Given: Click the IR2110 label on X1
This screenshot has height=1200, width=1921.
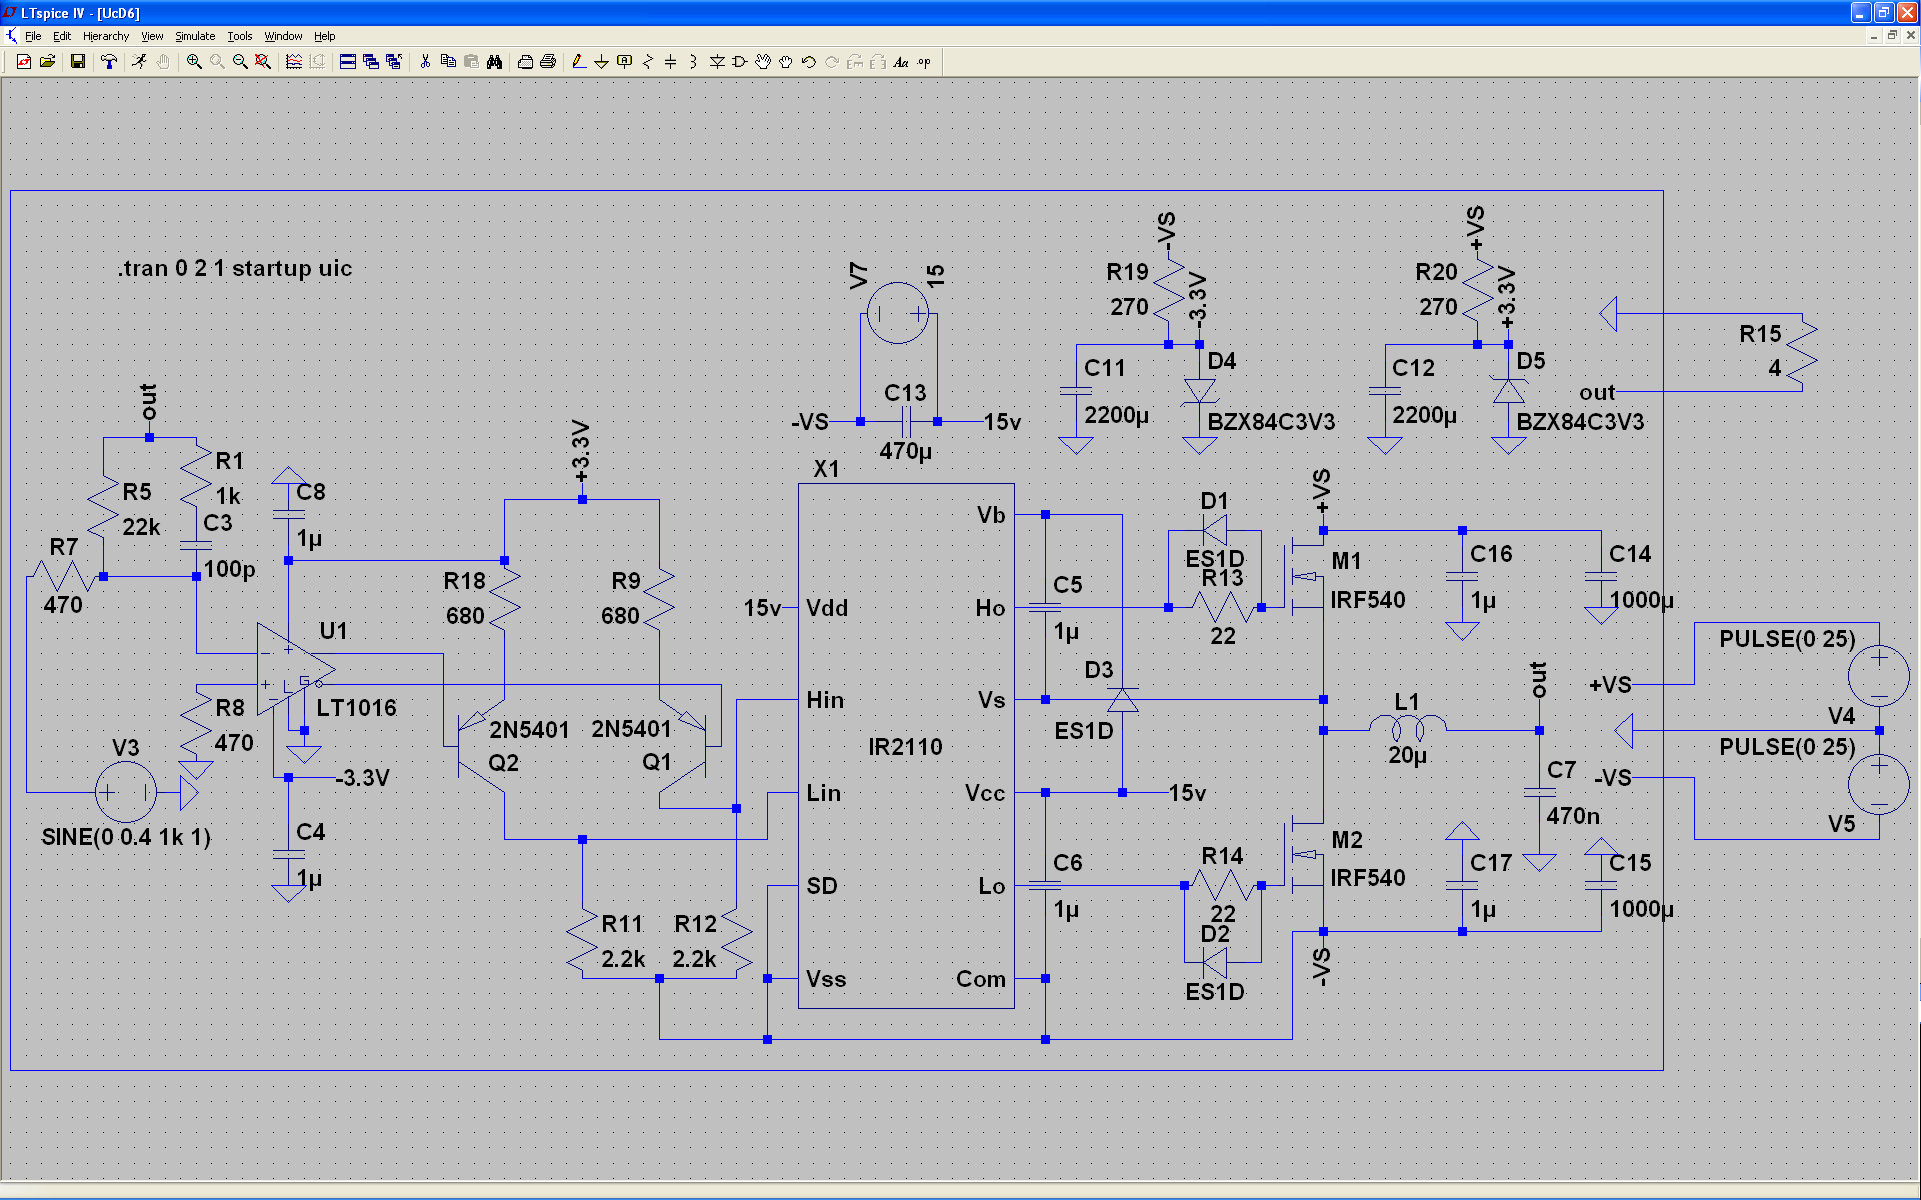Looking at the screenshot, I should [905, 747].
